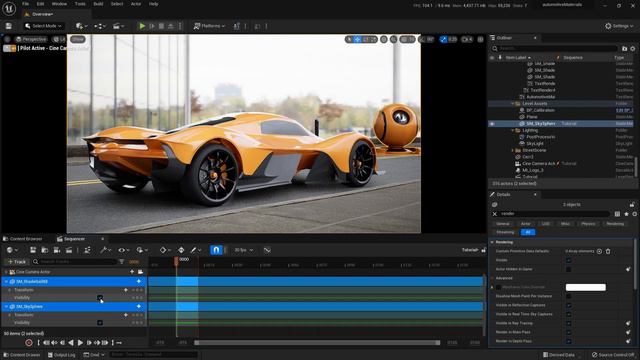Open the Window menu

59,4
